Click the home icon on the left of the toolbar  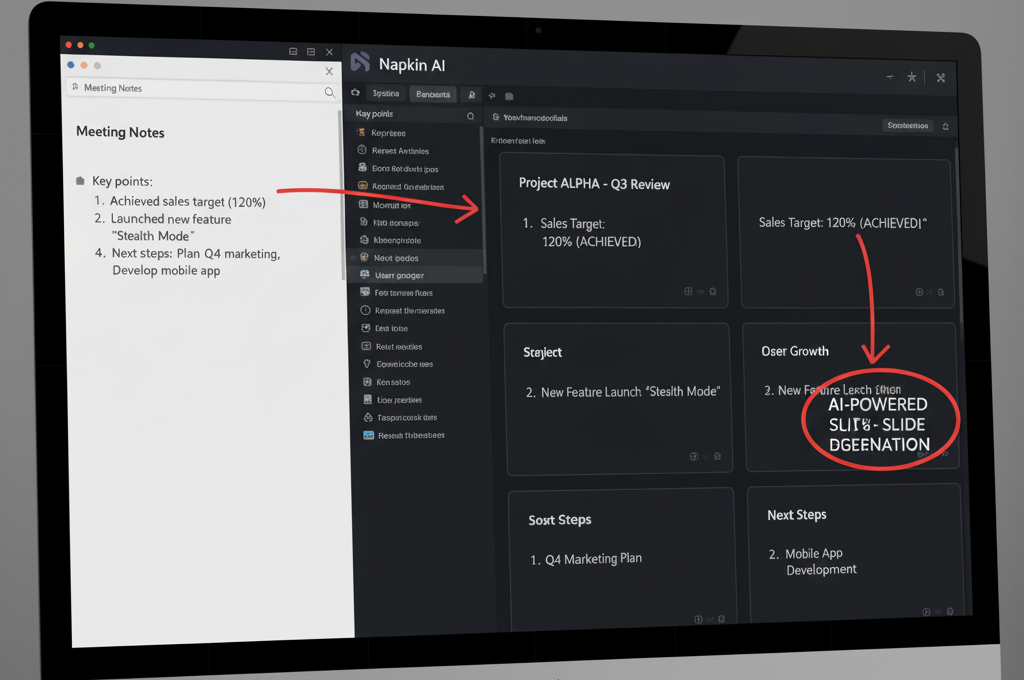tap(354, 94)
